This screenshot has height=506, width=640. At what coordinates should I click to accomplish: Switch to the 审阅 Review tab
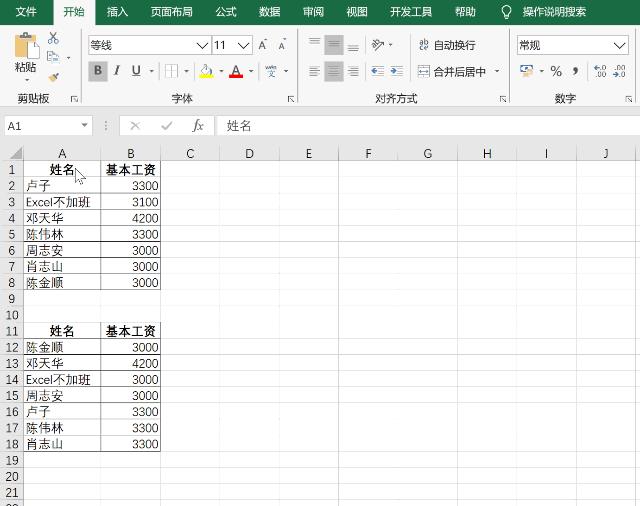point(313,11)
